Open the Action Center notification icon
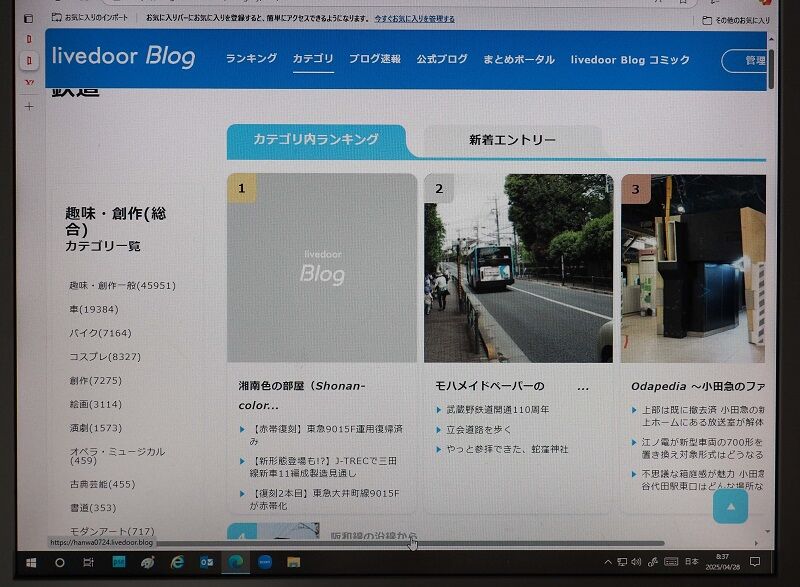 (x=755, y=562)
